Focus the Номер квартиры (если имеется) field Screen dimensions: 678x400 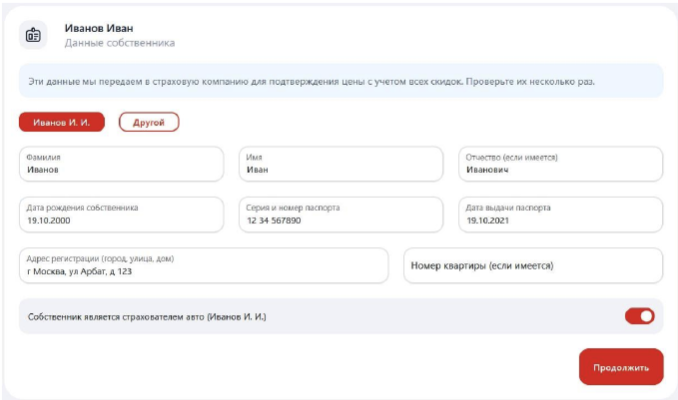point(533,266)
